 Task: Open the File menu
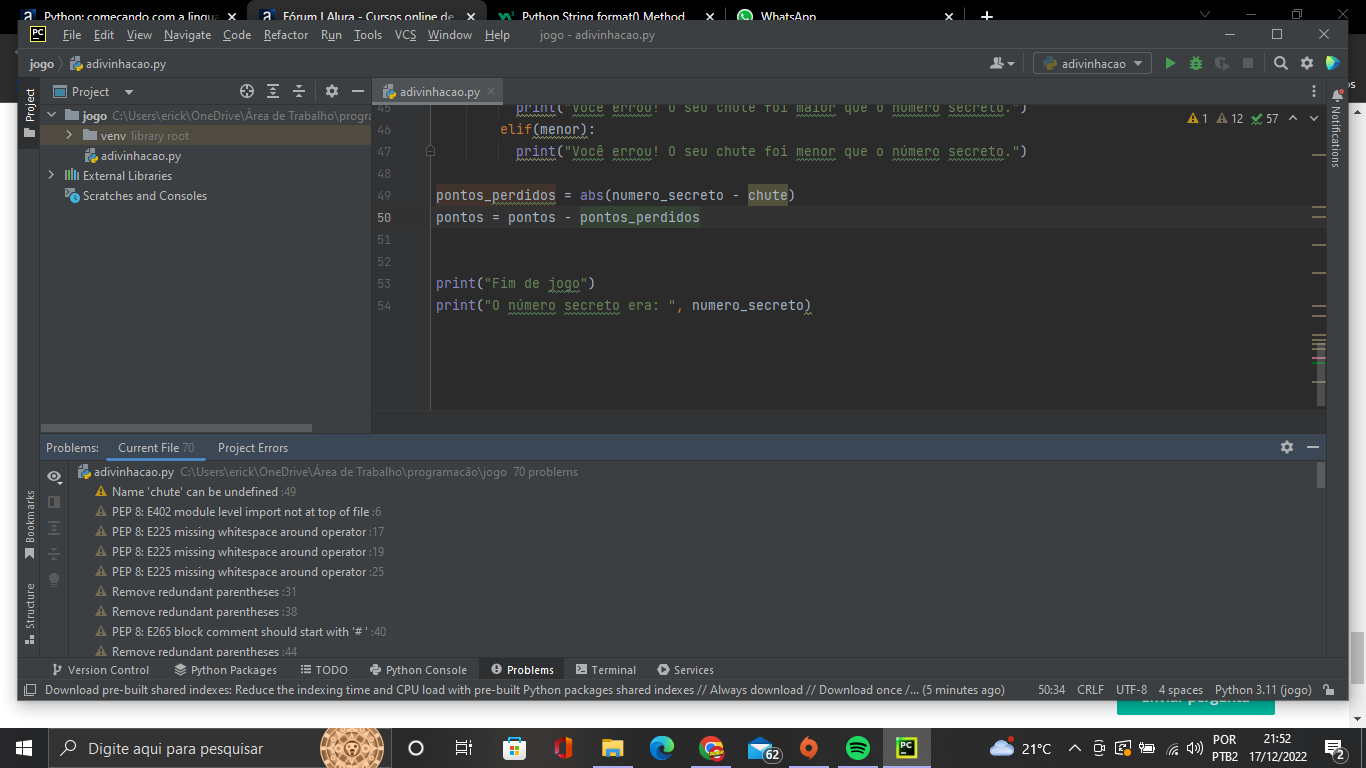coord(72,35)
